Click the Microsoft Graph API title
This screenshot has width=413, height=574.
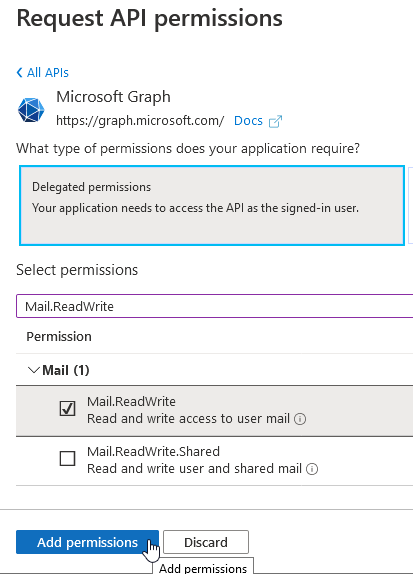[114, 97]
